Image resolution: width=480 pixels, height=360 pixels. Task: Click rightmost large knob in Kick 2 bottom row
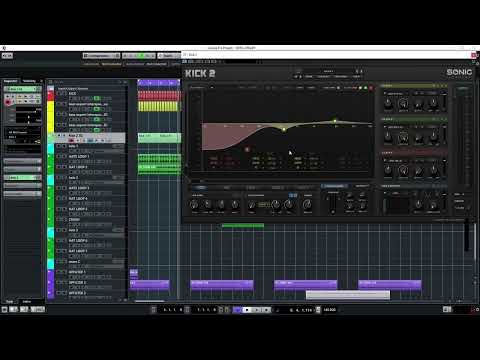click(307, 204)
